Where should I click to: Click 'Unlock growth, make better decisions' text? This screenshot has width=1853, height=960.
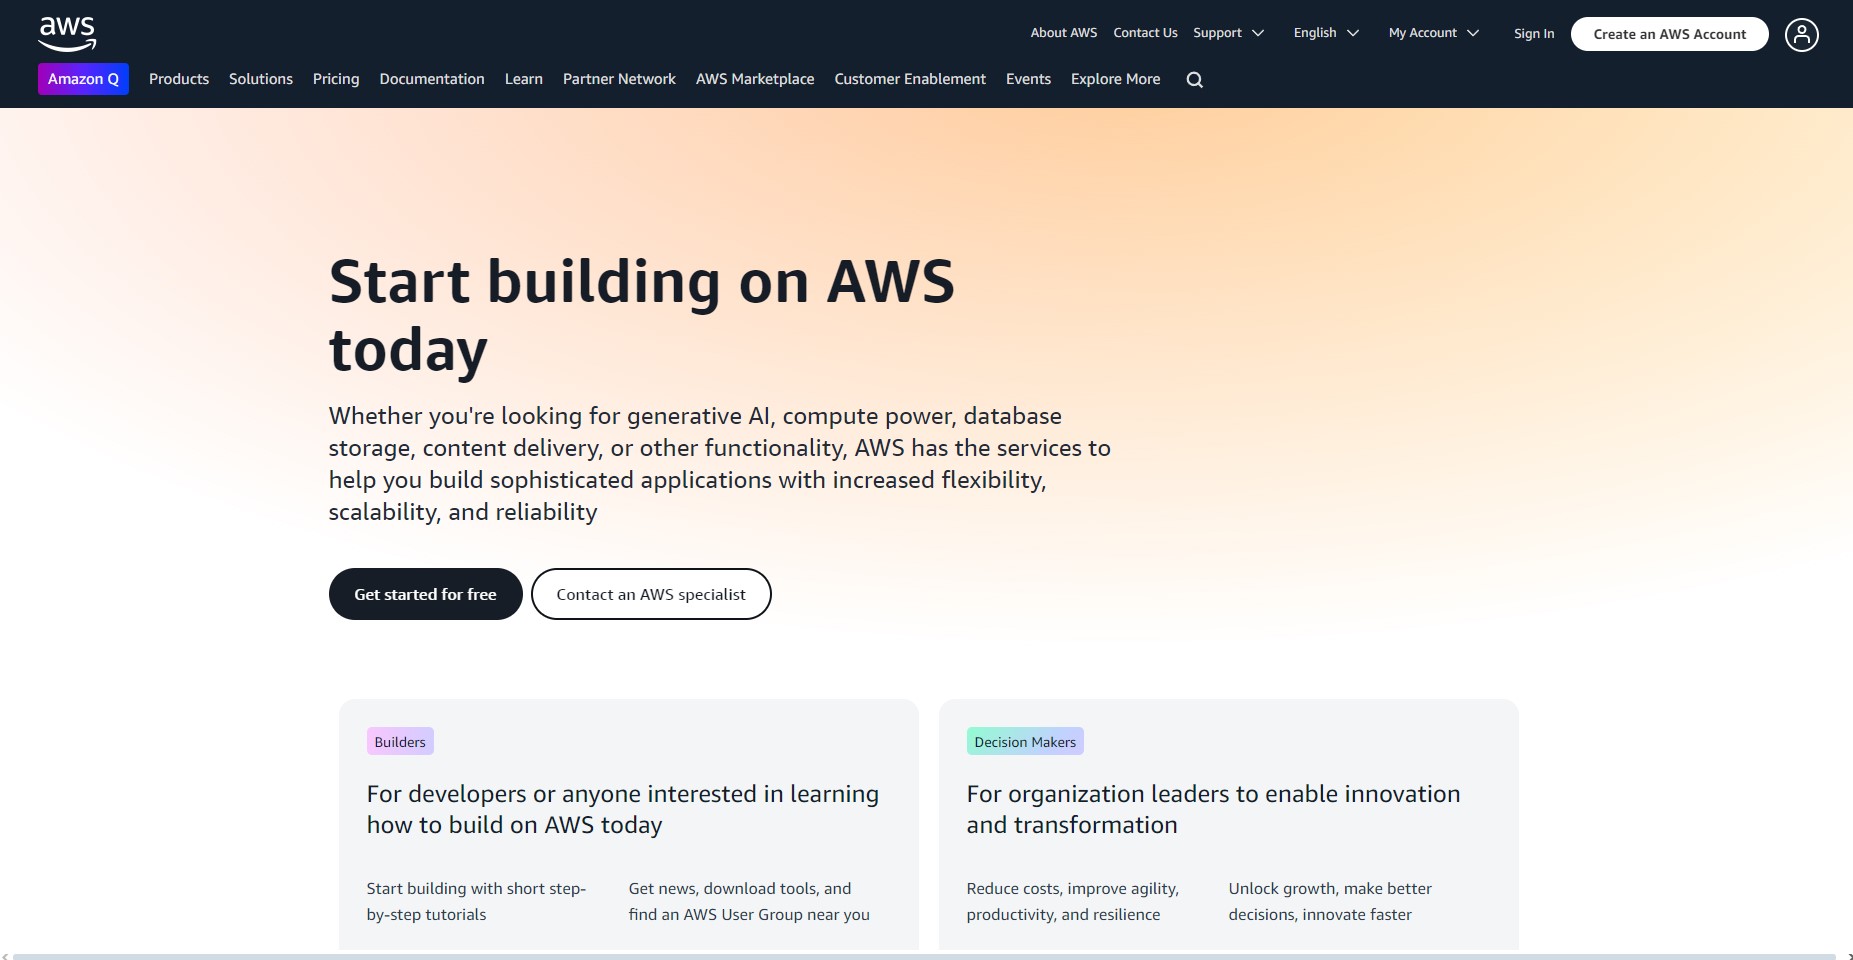click(1330, 901)
